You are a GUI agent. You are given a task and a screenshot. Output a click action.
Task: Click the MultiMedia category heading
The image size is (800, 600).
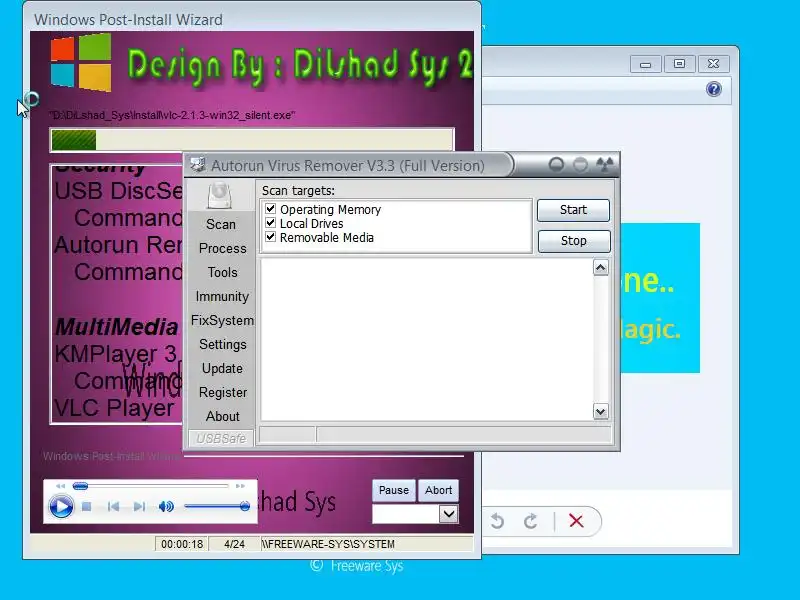click(x=116, y=327)
